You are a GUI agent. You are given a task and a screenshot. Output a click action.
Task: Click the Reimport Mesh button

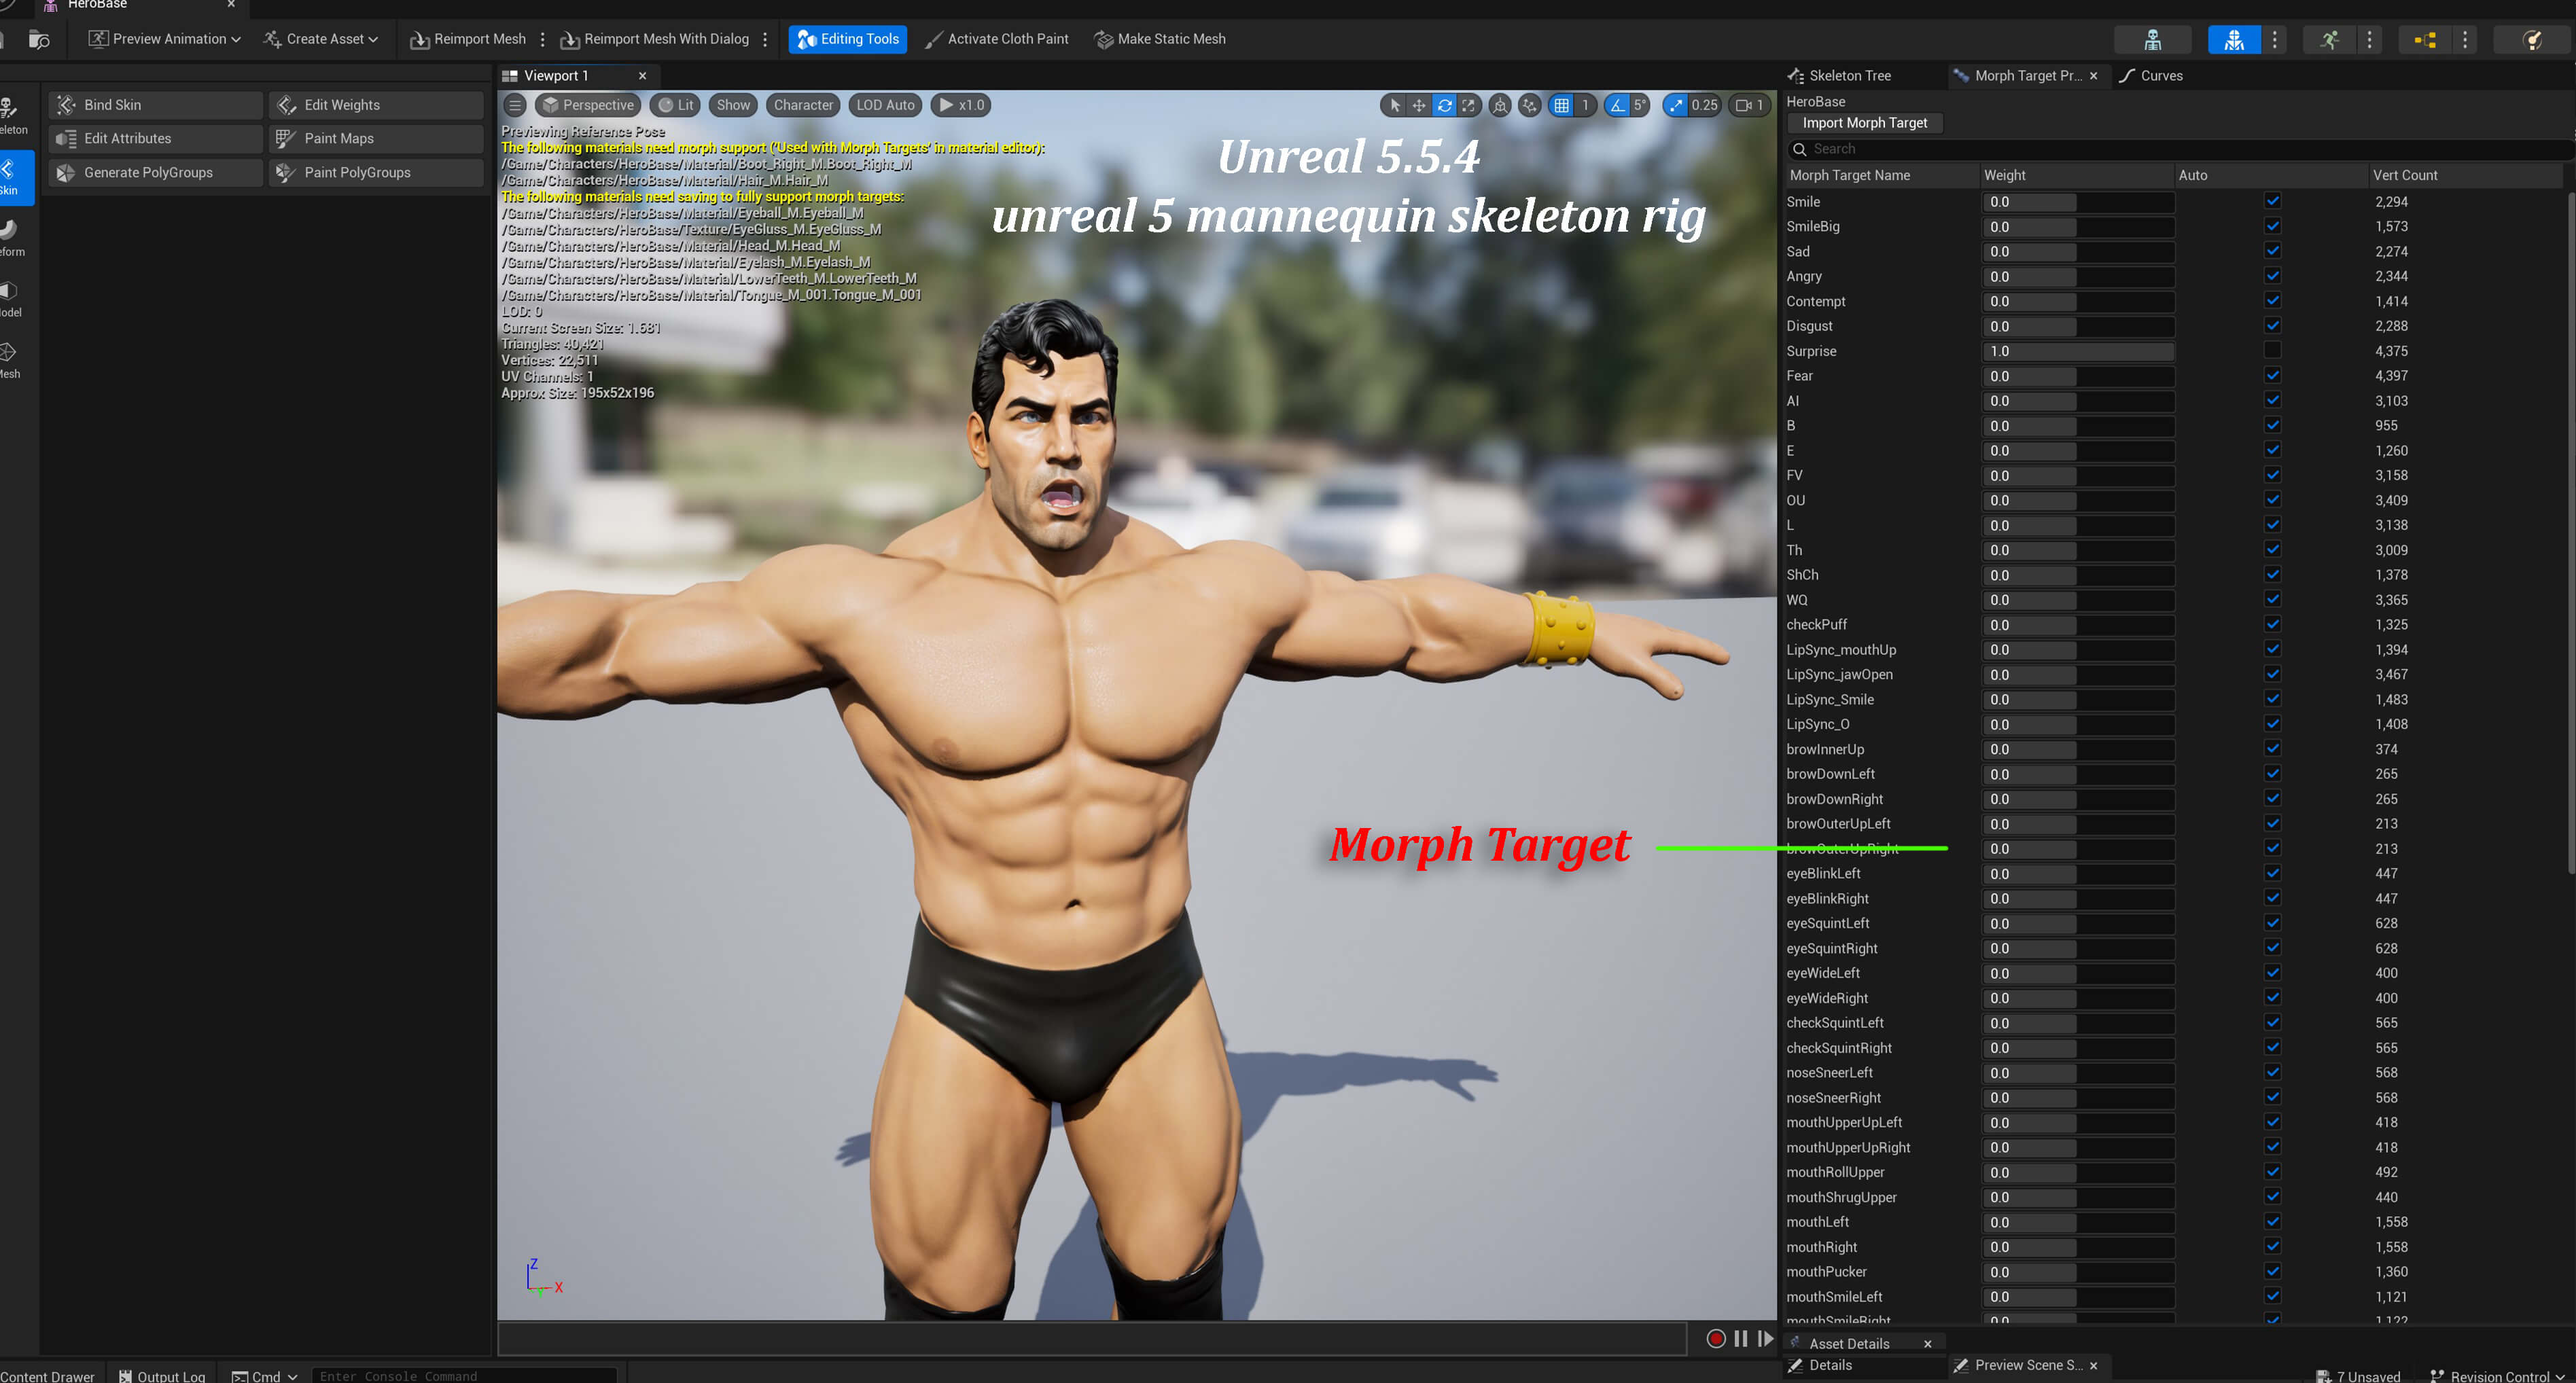tap(468, 39)
